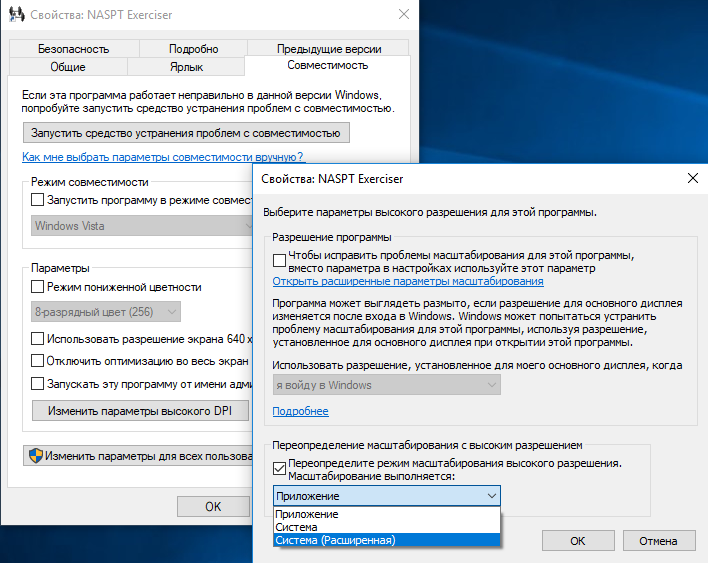Enable compatibility mode checkbox
708x563 pixels.
[37, 200]
